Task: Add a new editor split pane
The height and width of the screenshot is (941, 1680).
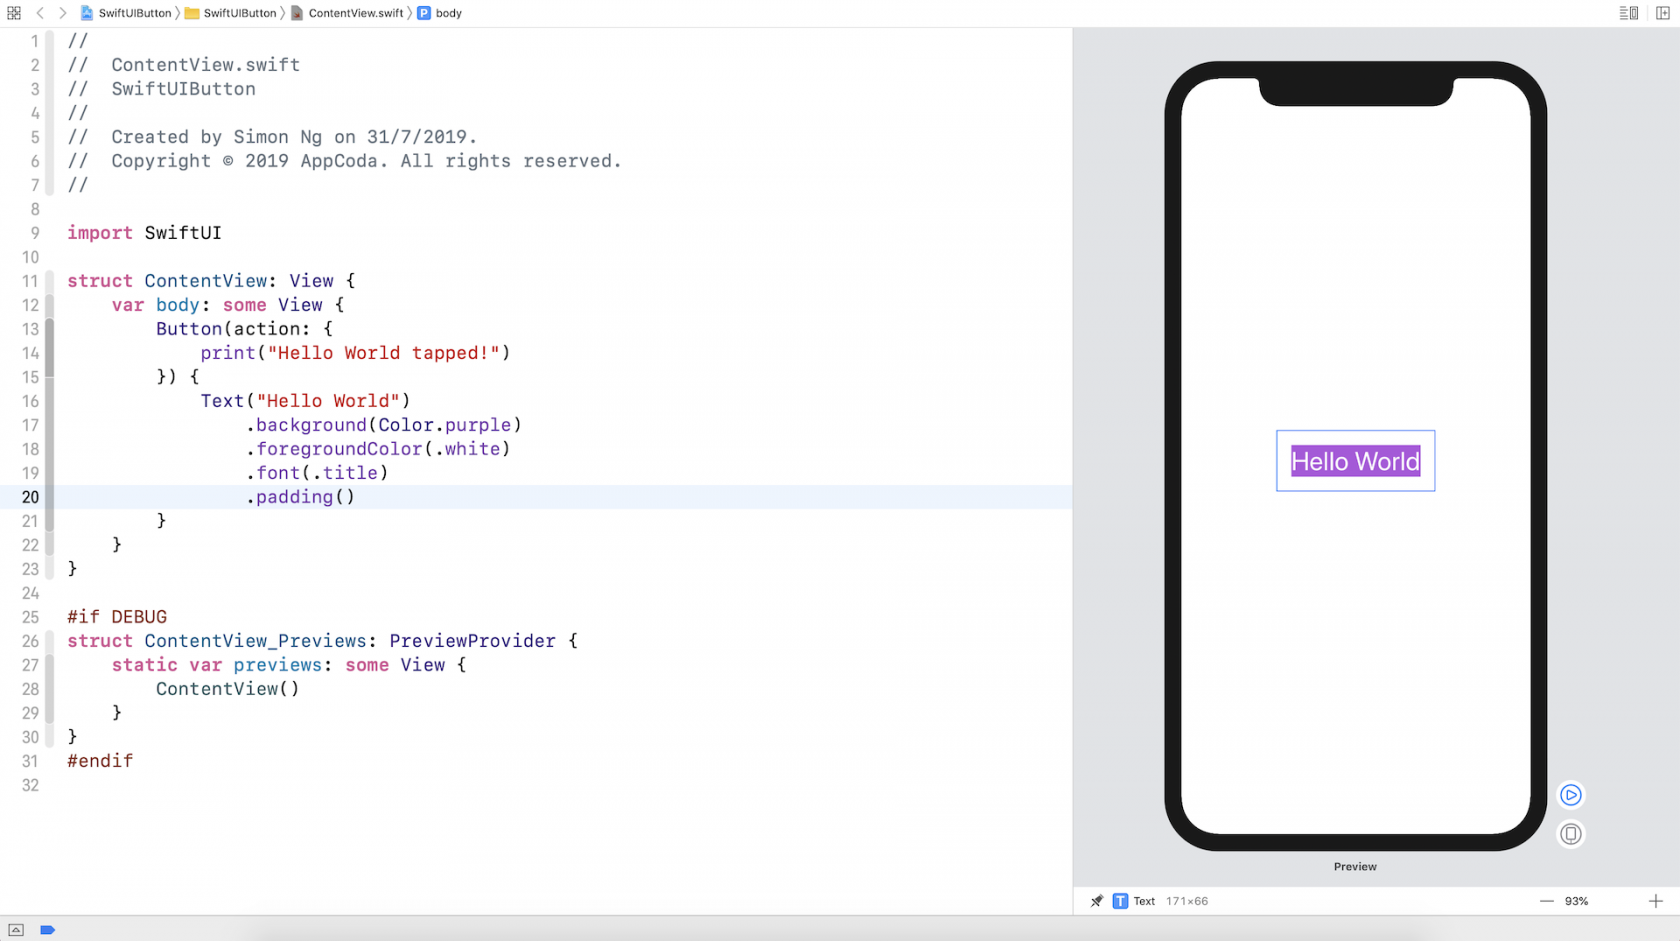Action: point(1661,13)
